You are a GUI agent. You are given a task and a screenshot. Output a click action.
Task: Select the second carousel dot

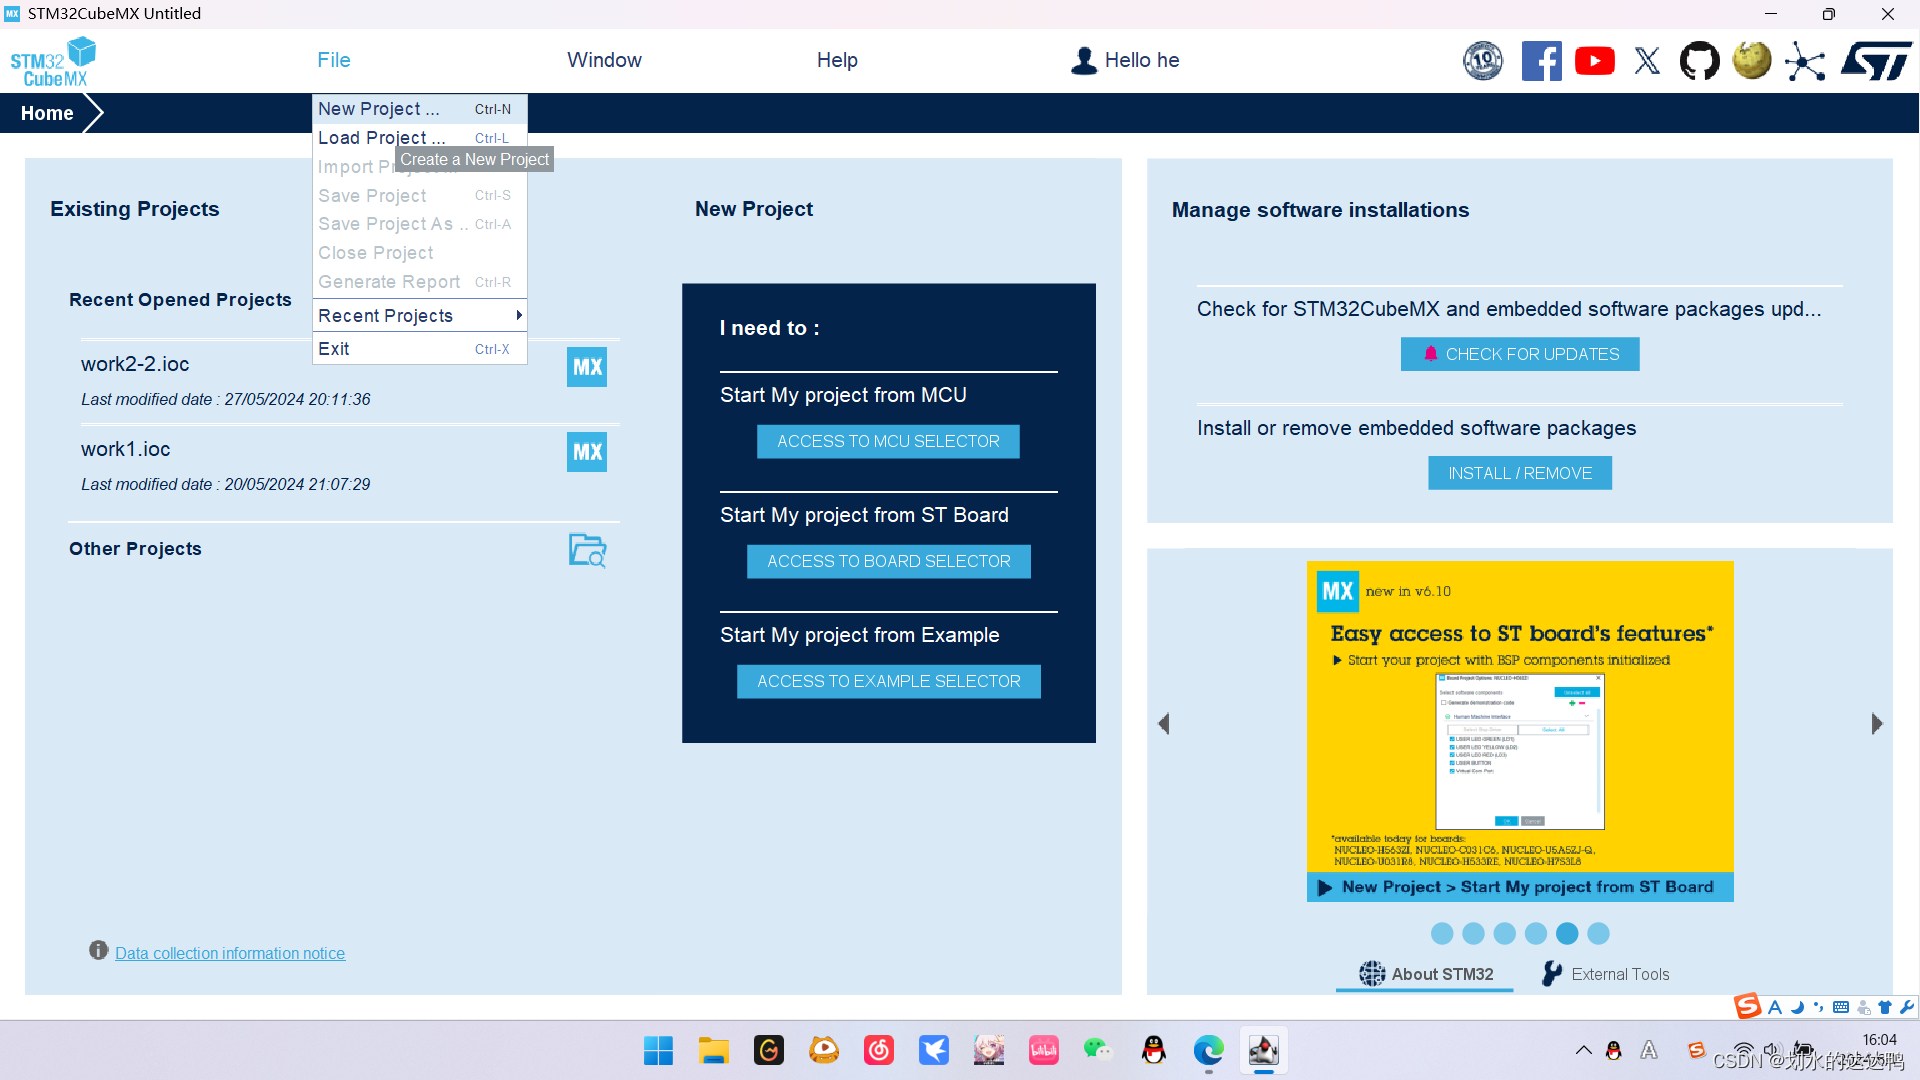tap(1473, 934)
